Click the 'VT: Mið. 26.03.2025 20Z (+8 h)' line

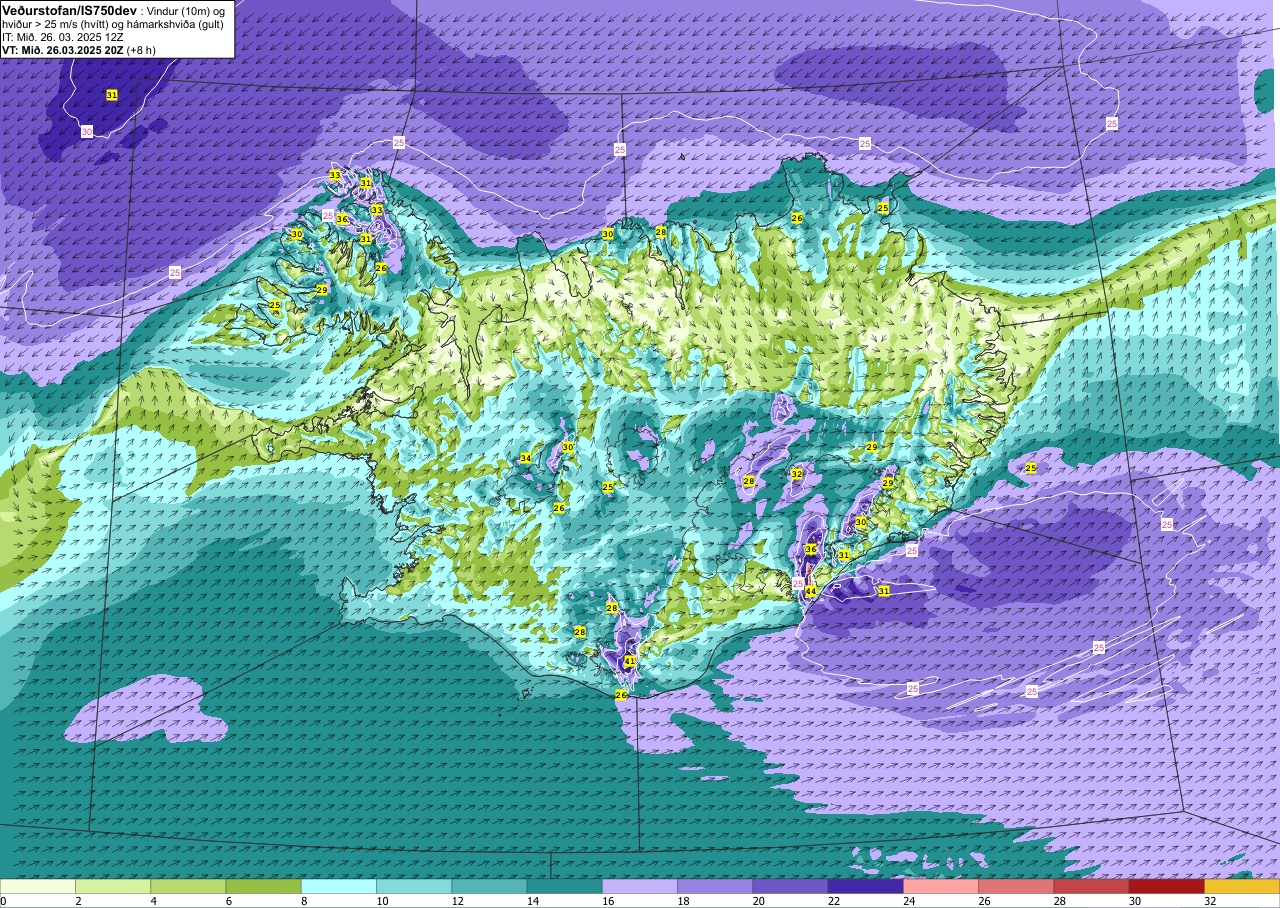81,49
